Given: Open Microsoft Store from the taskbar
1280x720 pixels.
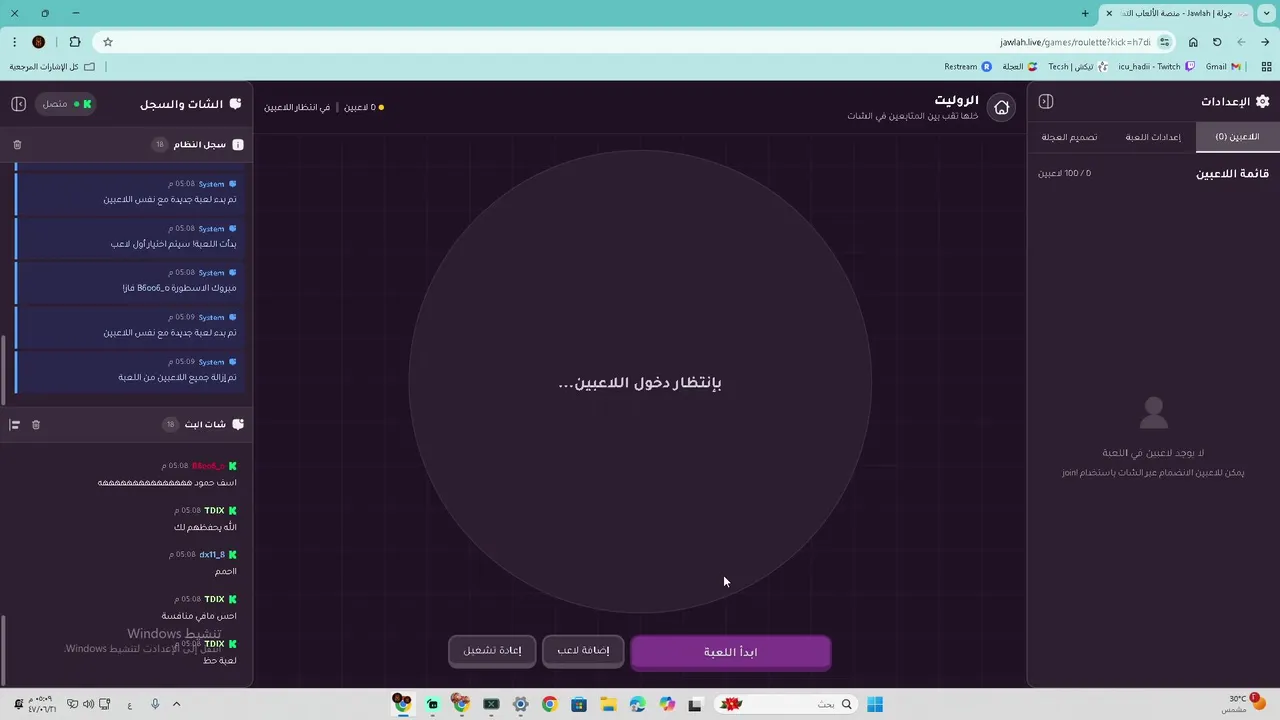Looking at the screenshot, I should pyautogui.click(x=579, y=704).
